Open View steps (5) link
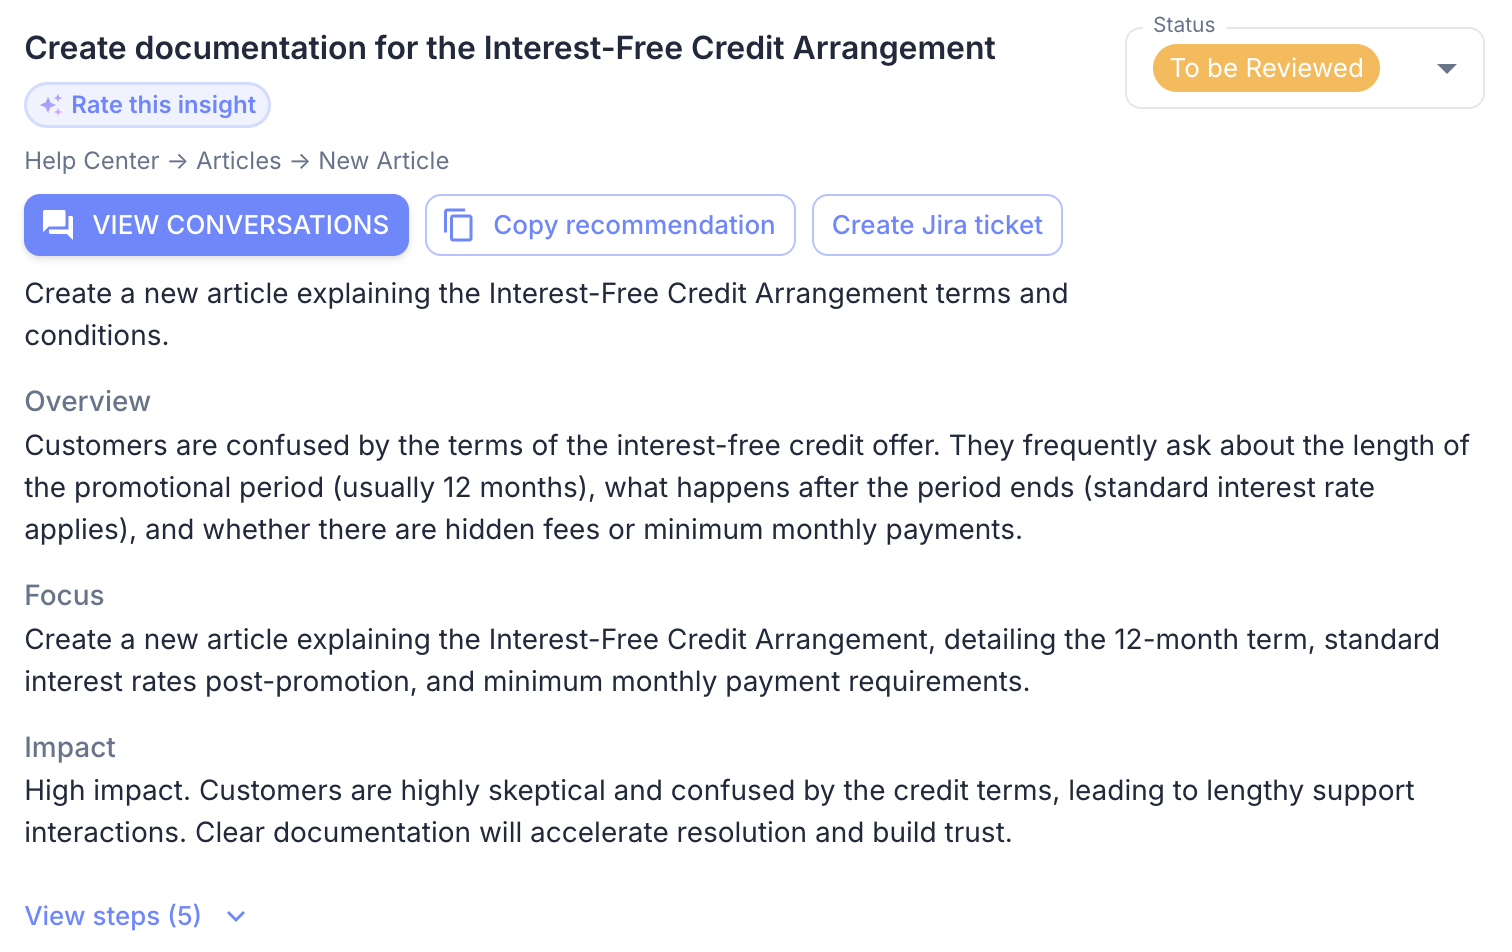This screenshot has height=952, width=1512. click(x=113, y=916)
